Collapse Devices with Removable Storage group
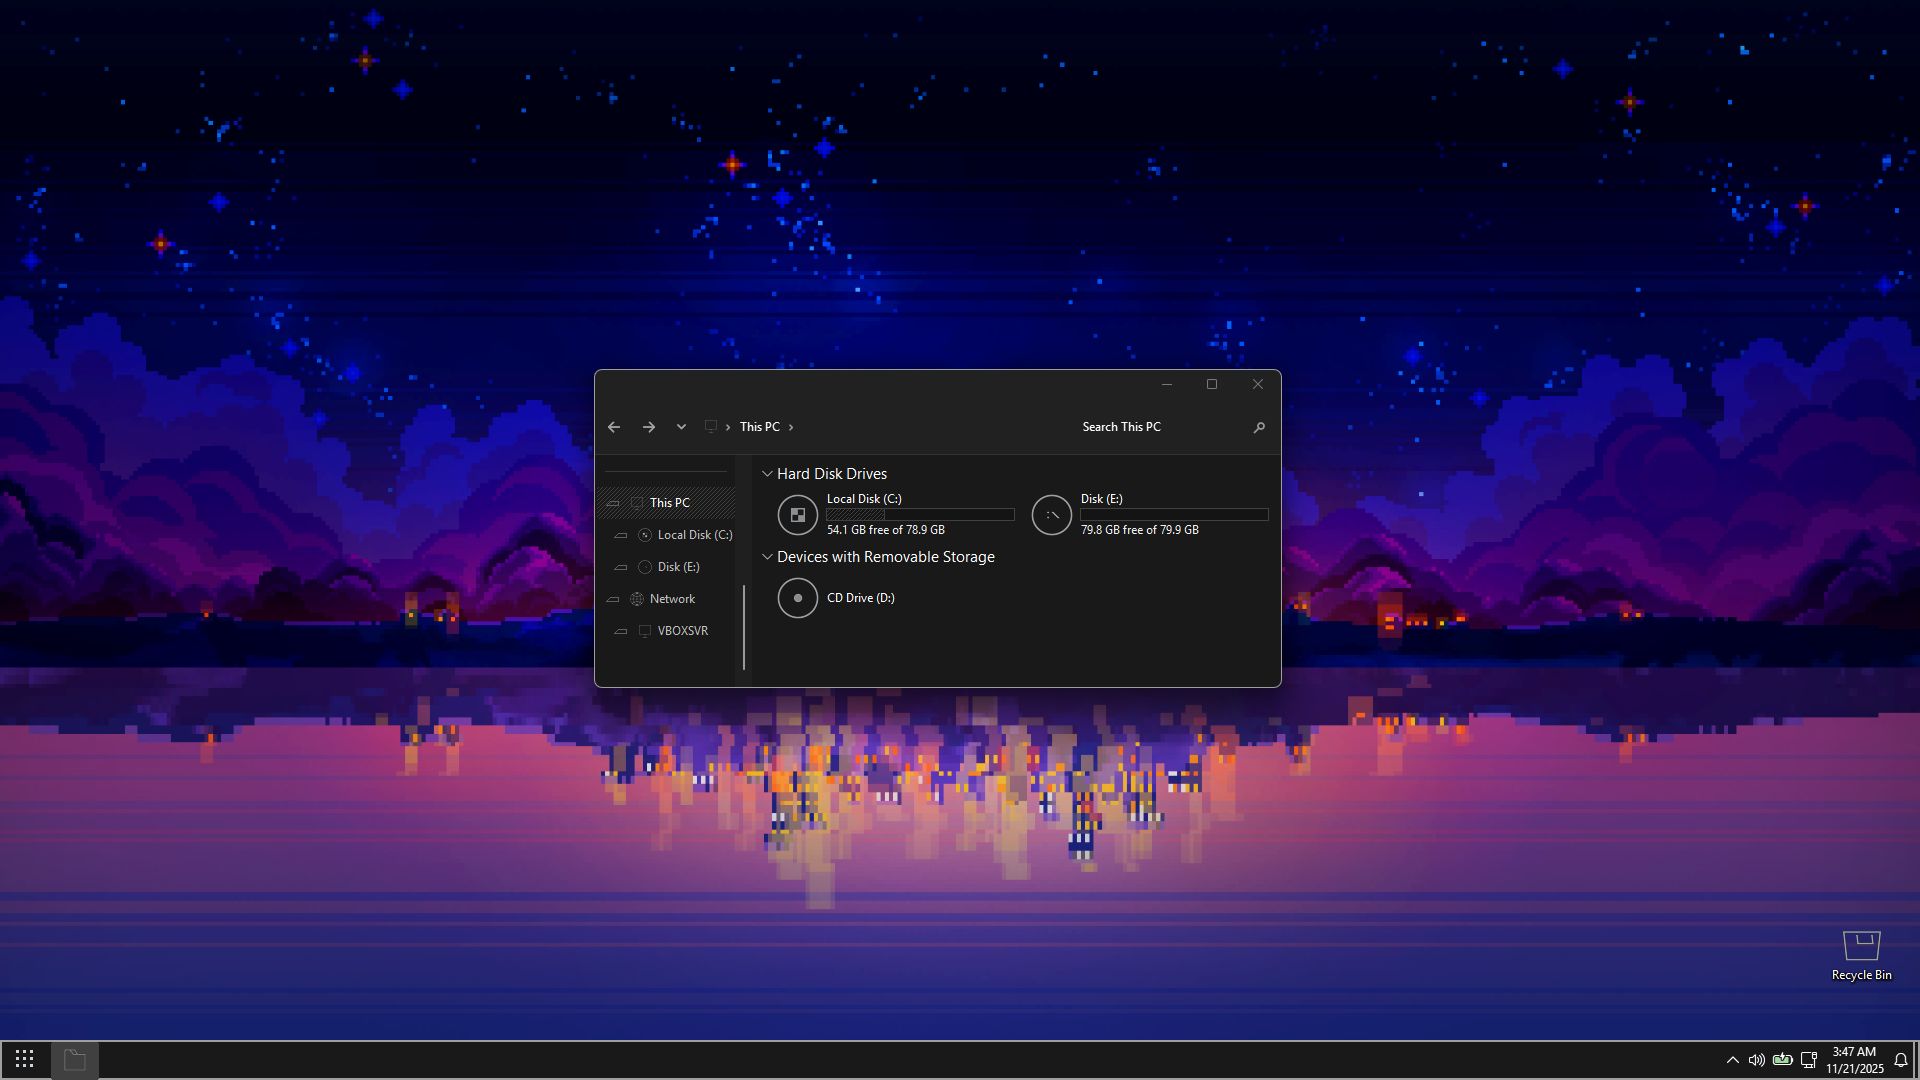The height and width of the screenshot is (1080, 1920). [x=767, y=557]
